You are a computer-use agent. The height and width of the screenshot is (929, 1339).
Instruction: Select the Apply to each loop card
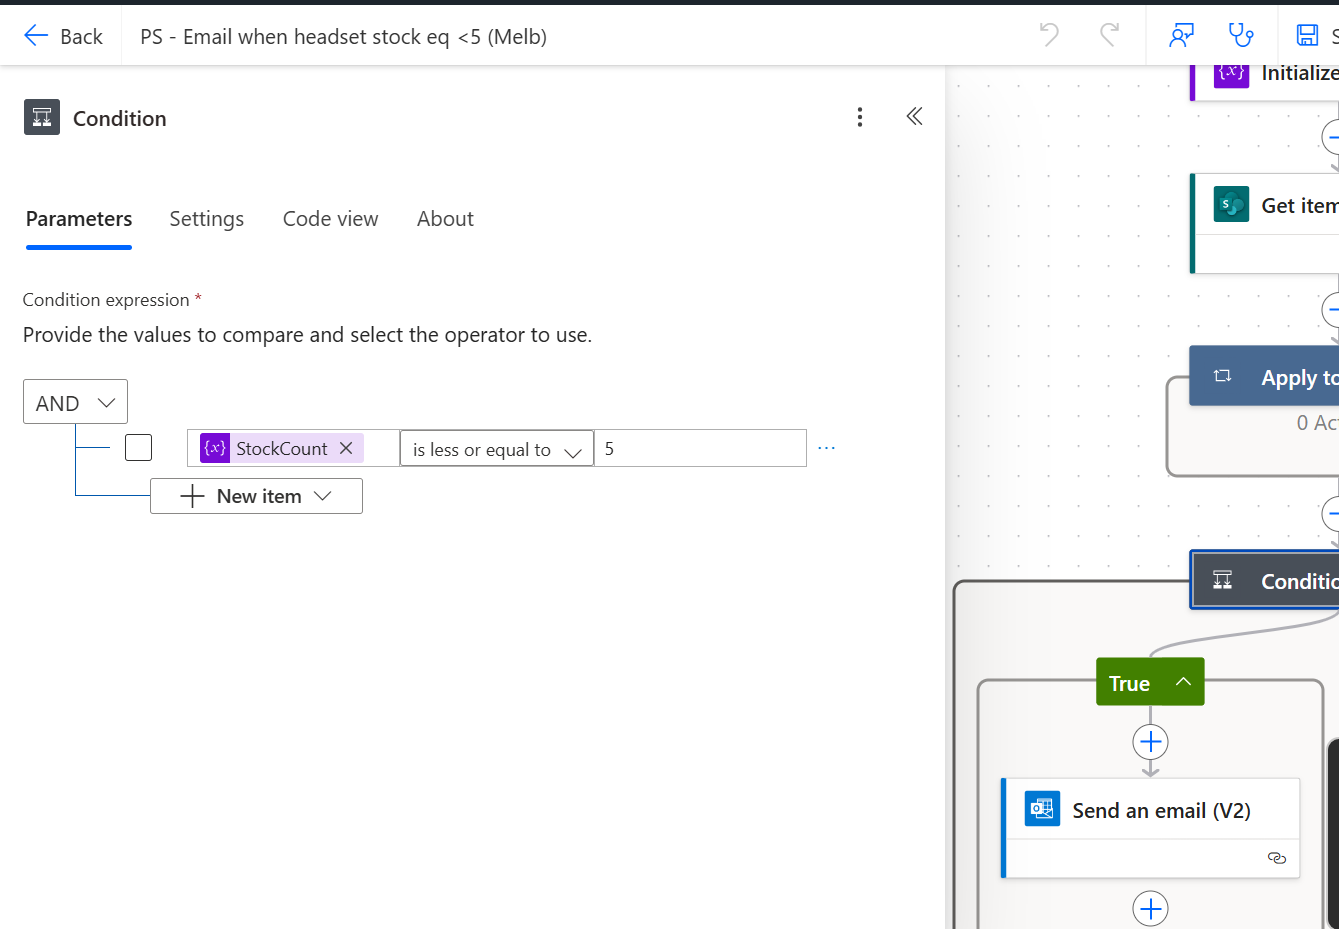[1265, 376]
